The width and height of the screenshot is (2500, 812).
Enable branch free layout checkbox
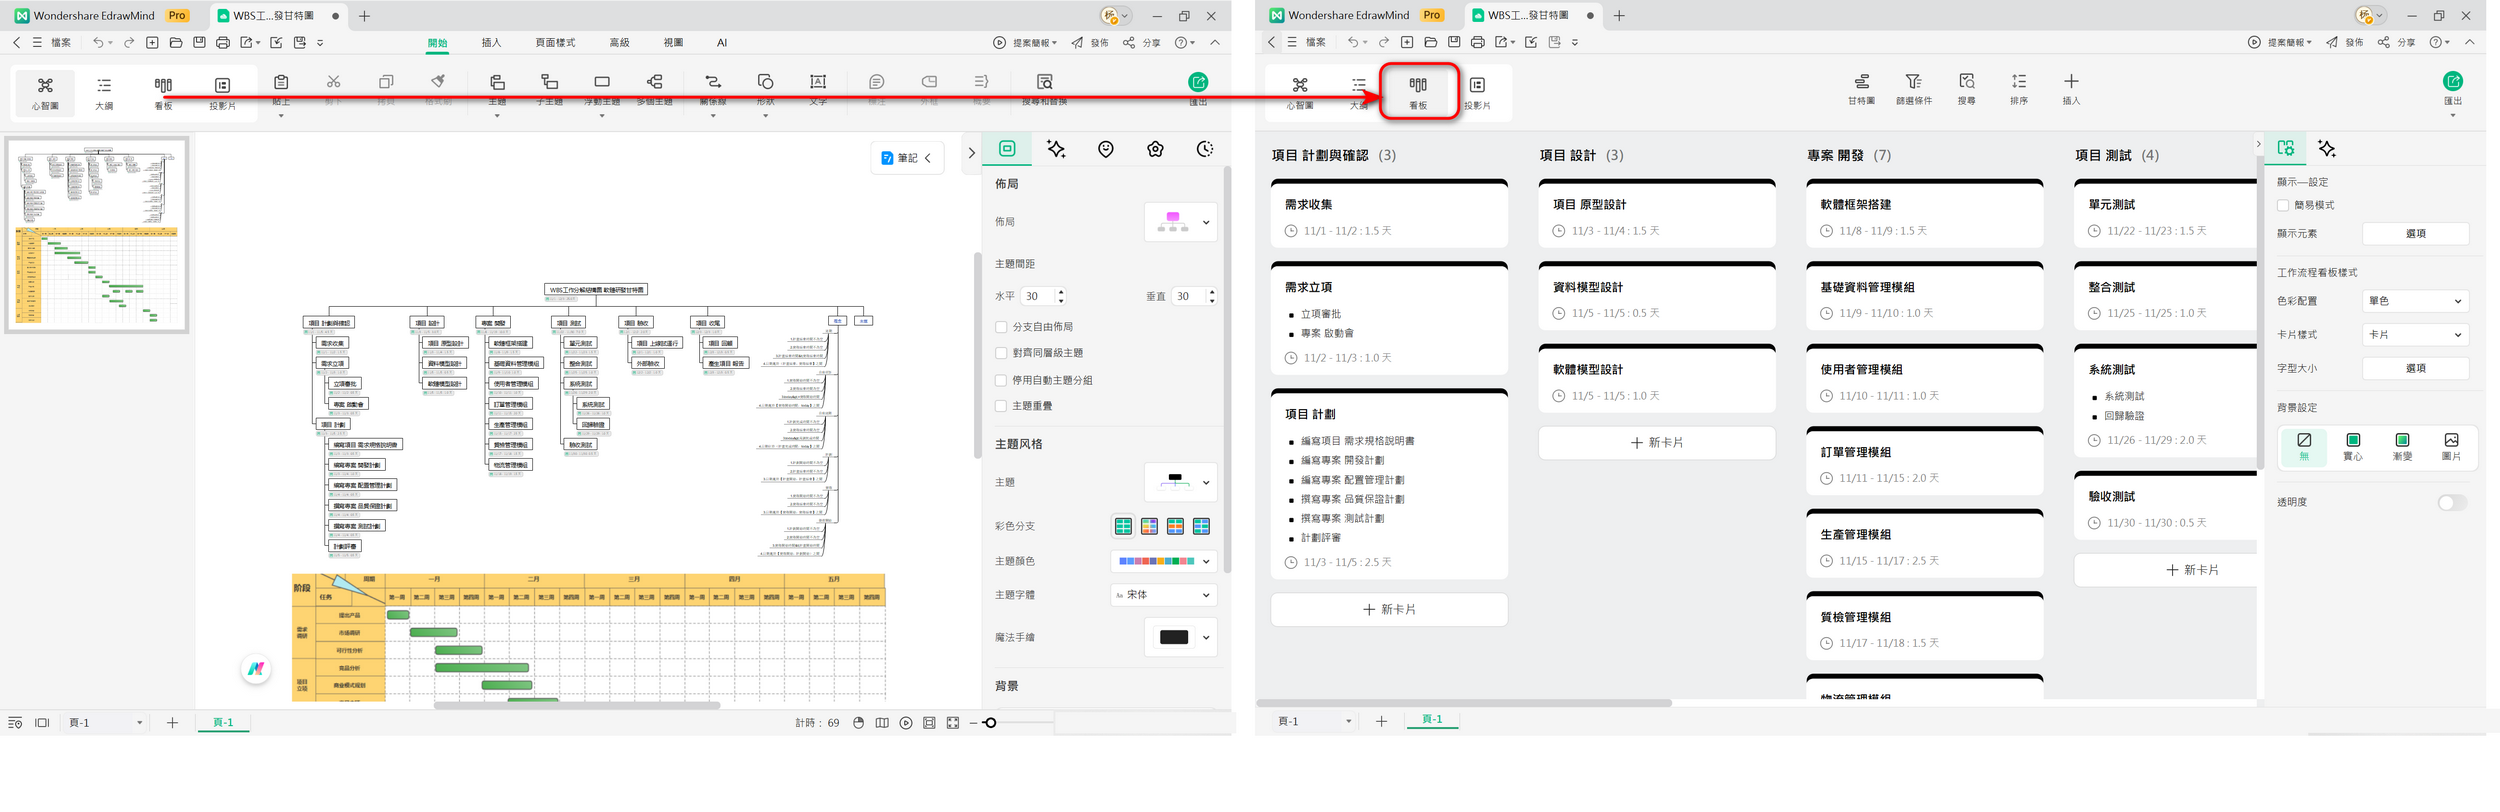(1001, 327)
